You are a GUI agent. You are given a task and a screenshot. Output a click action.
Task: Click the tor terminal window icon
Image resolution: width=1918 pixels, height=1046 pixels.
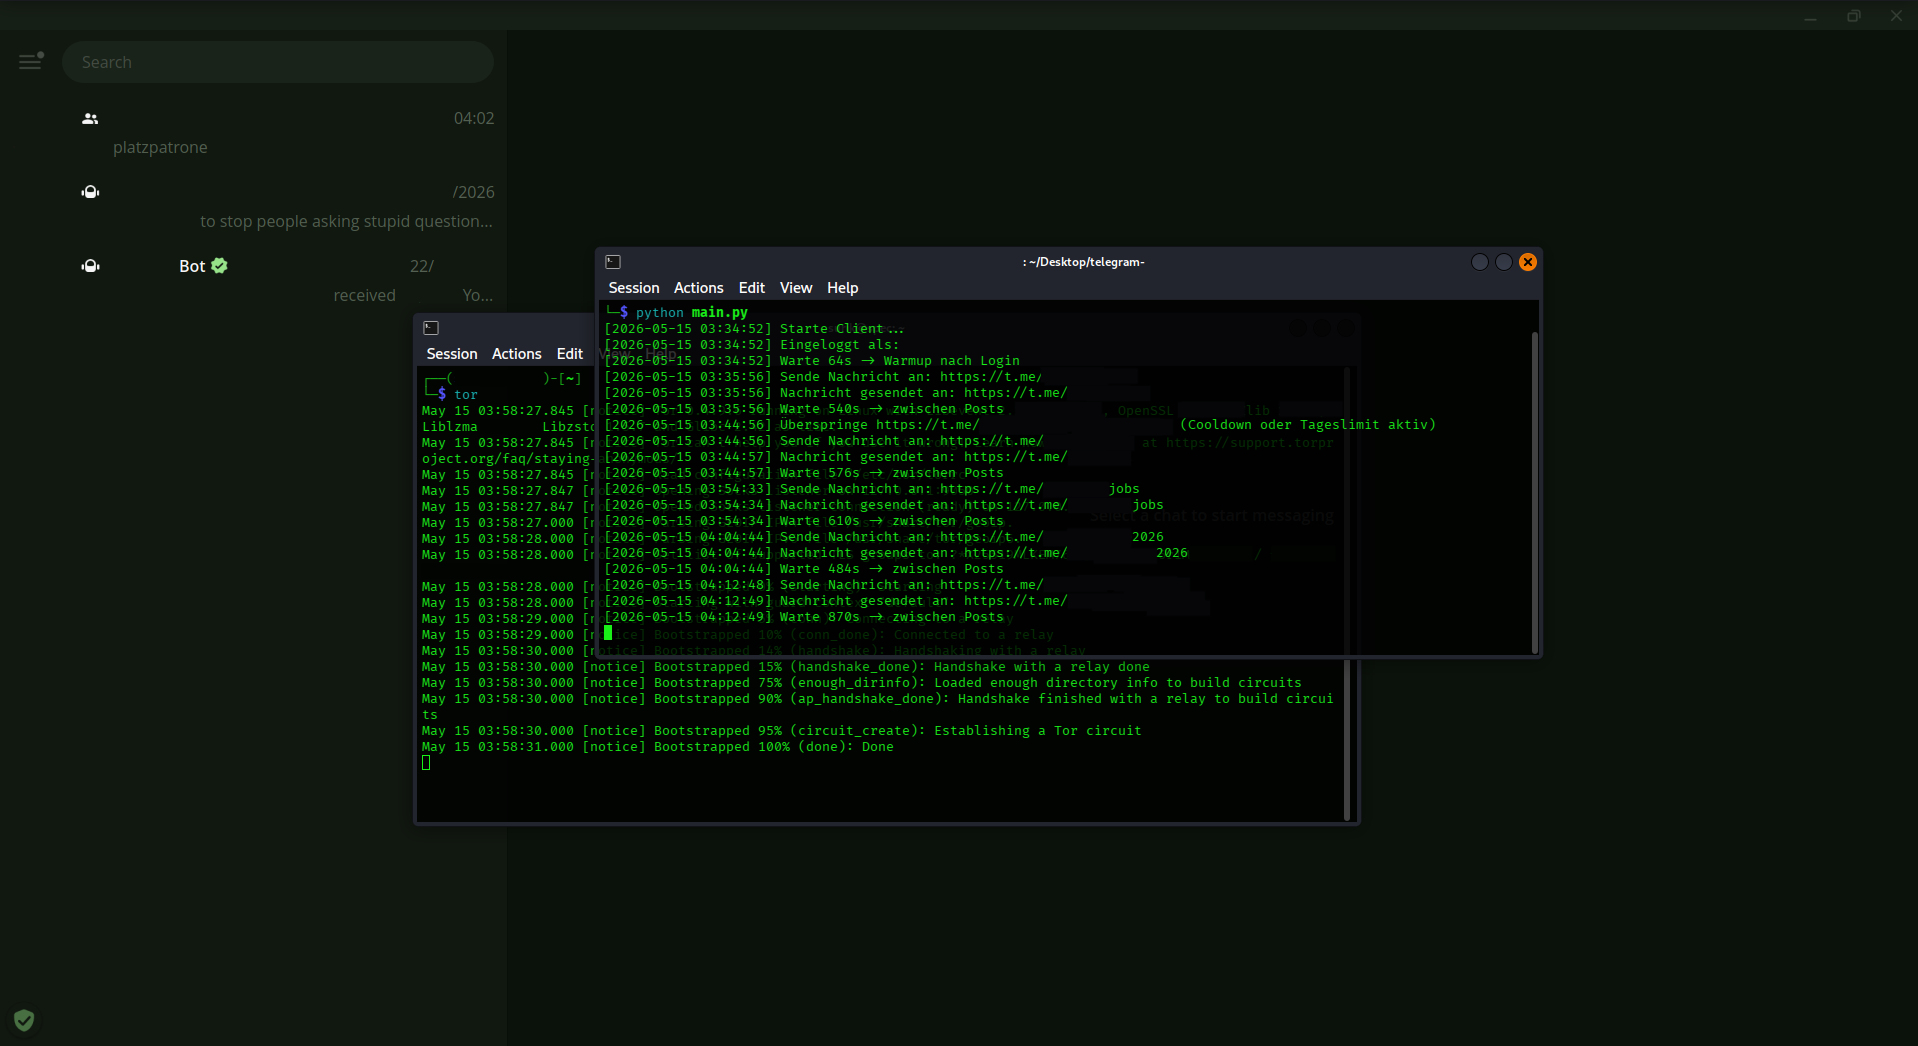tap(431, 328)
